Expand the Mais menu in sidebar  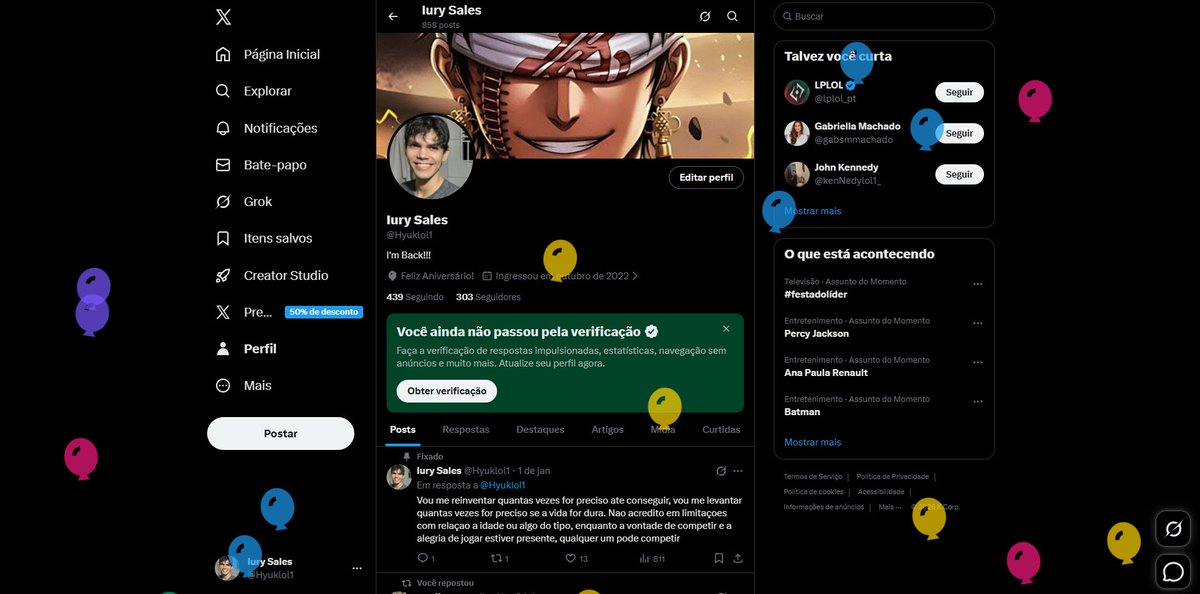244,386
